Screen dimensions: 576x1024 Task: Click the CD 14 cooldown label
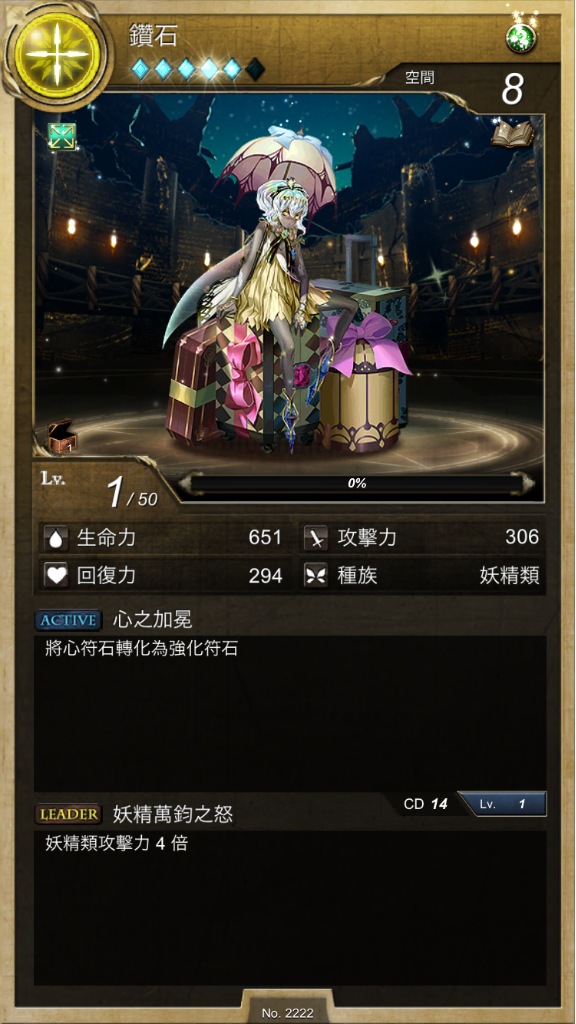(x=425, y=804)
